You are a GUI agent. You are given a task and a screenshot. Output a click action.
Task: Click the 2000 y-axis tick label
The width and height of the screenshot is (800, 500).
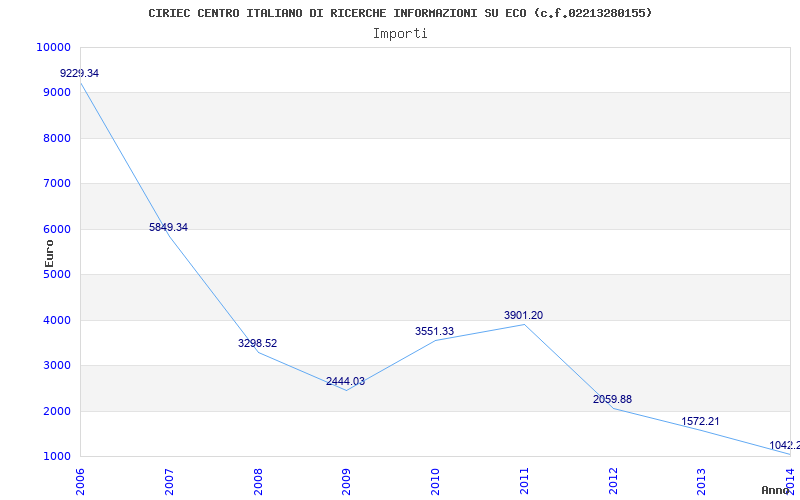pos(56,411)
